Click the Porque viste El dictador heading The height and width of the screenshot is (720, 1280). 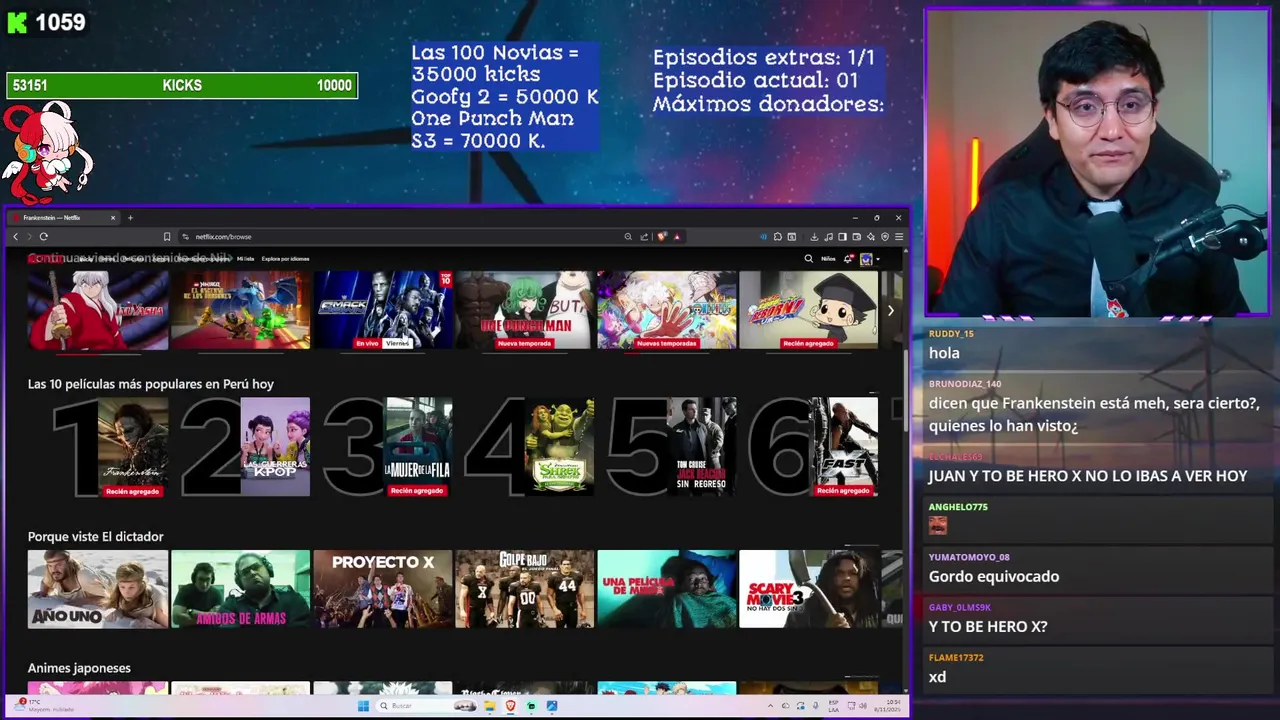[96, 537]
